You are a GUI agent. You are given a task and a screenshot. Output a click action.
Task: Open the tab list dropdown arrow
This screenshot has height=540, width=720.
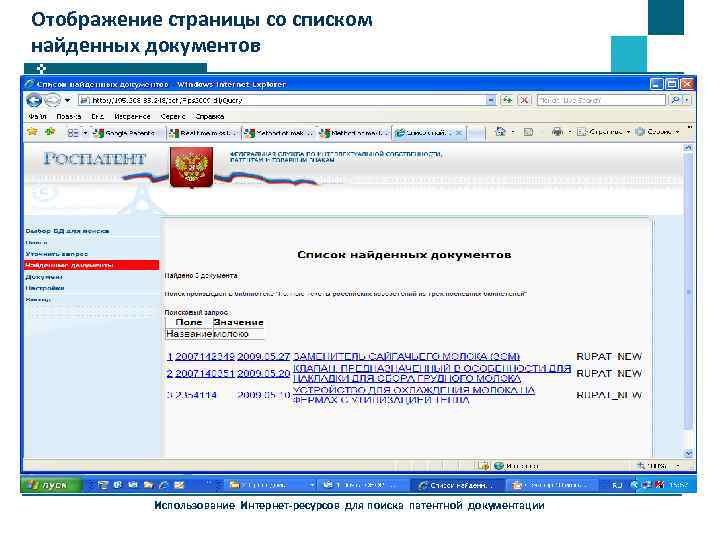[x=85, y=133]
